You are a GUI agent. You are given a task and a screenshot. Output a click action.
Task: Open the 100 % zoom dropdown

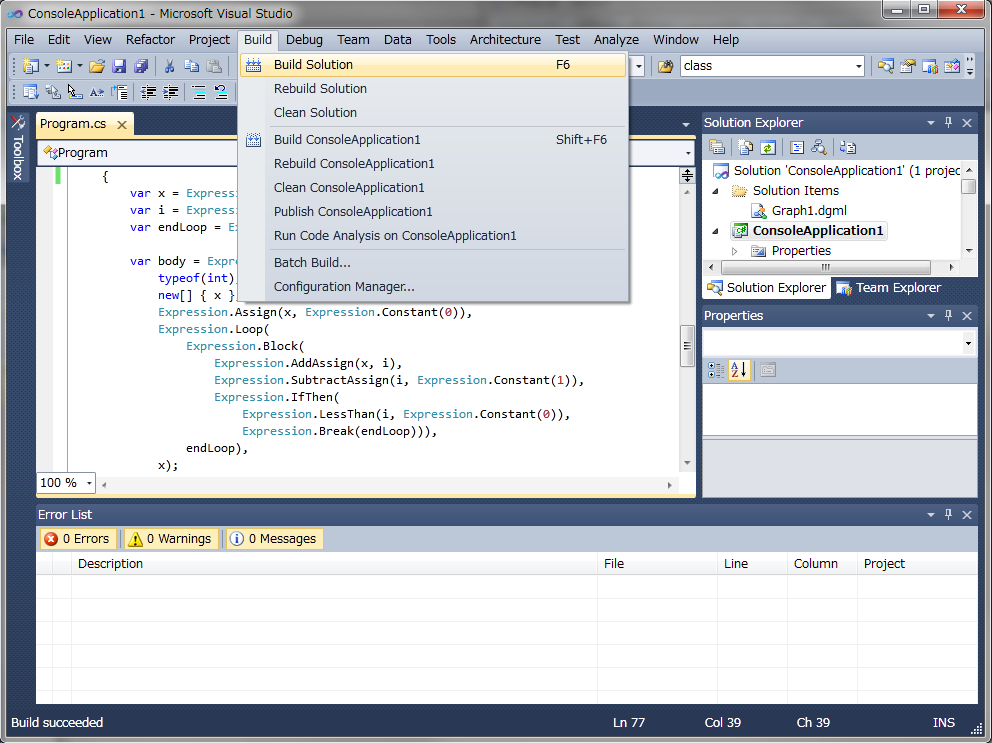[x=89, y=483]
